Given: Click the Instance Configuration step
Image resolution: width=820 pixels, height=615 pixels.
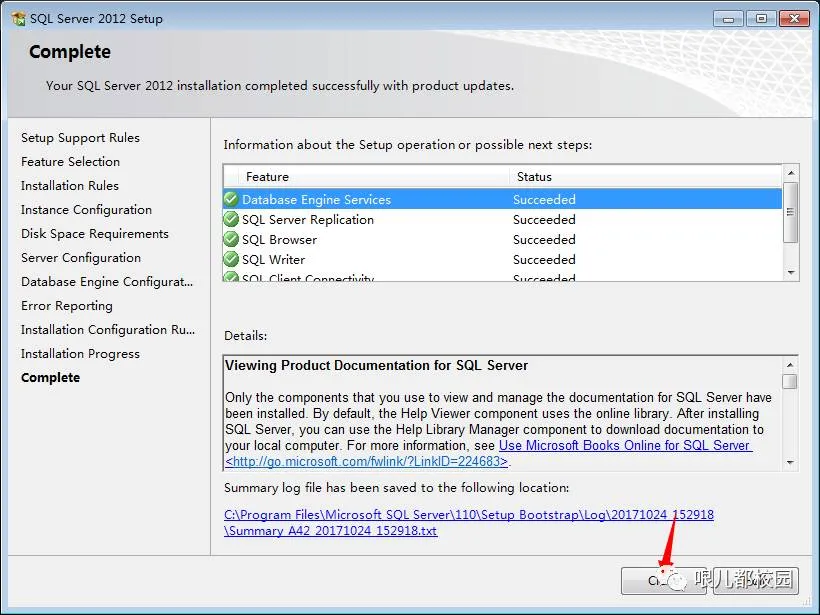Looking at the screenshot, I should pos(86,210).
